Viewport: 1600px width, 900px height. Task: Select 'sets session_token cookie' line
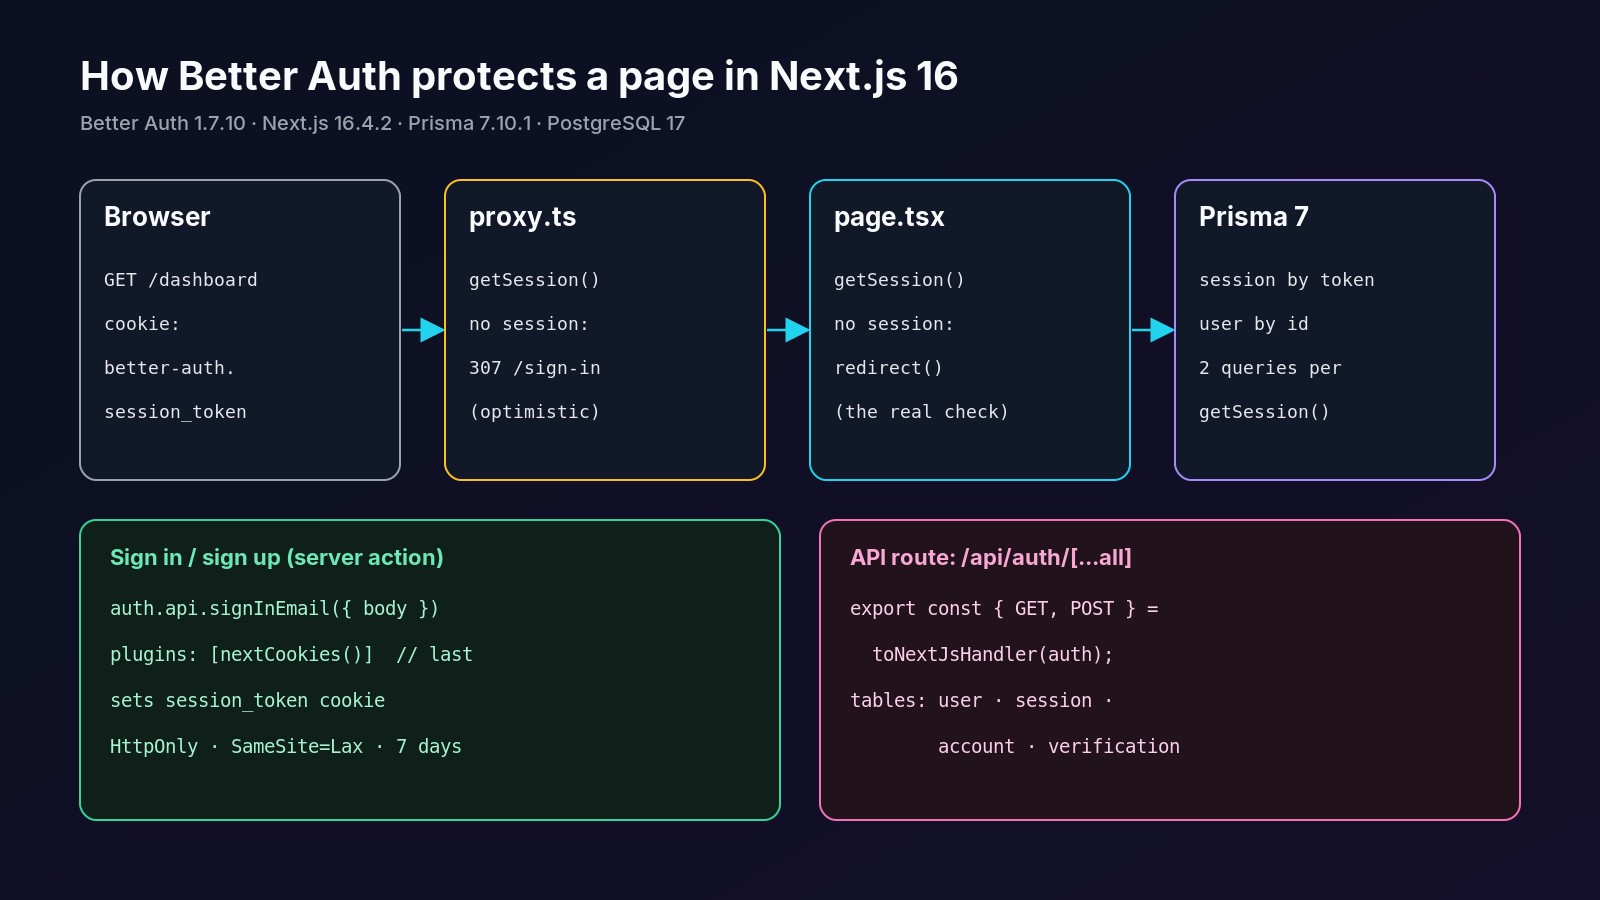click(247, 701)
